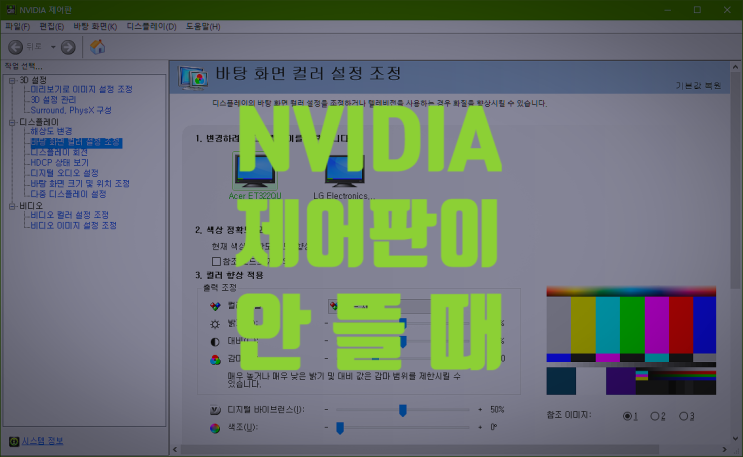Click the minus at 색조 slider start

click(x=326, y=427)
